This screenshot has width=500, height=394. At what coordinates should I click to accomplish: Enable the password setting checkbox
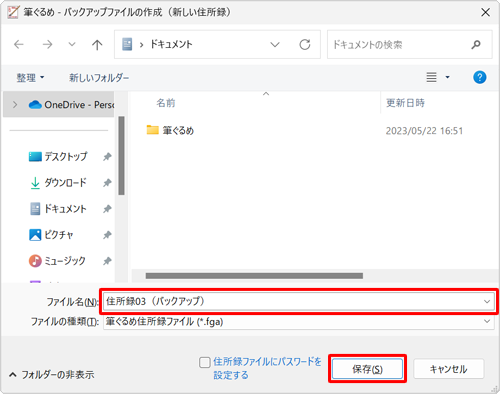click(x=204, y=362)
